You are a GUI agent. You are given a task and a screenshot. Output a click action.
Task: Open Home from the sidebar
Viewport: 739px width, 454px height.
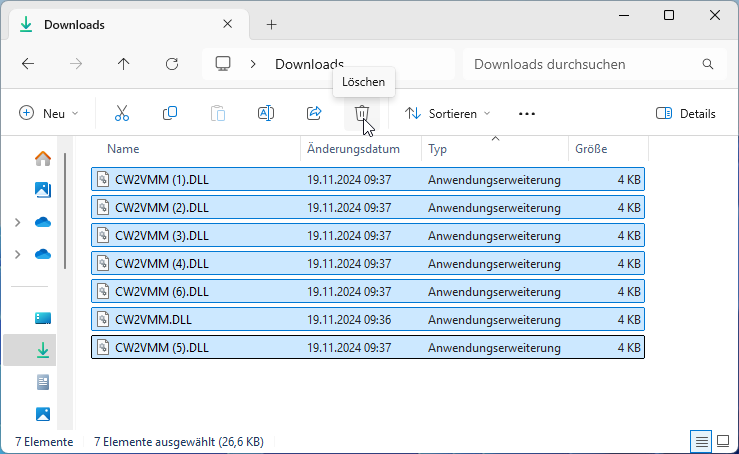tap(43, 158)
